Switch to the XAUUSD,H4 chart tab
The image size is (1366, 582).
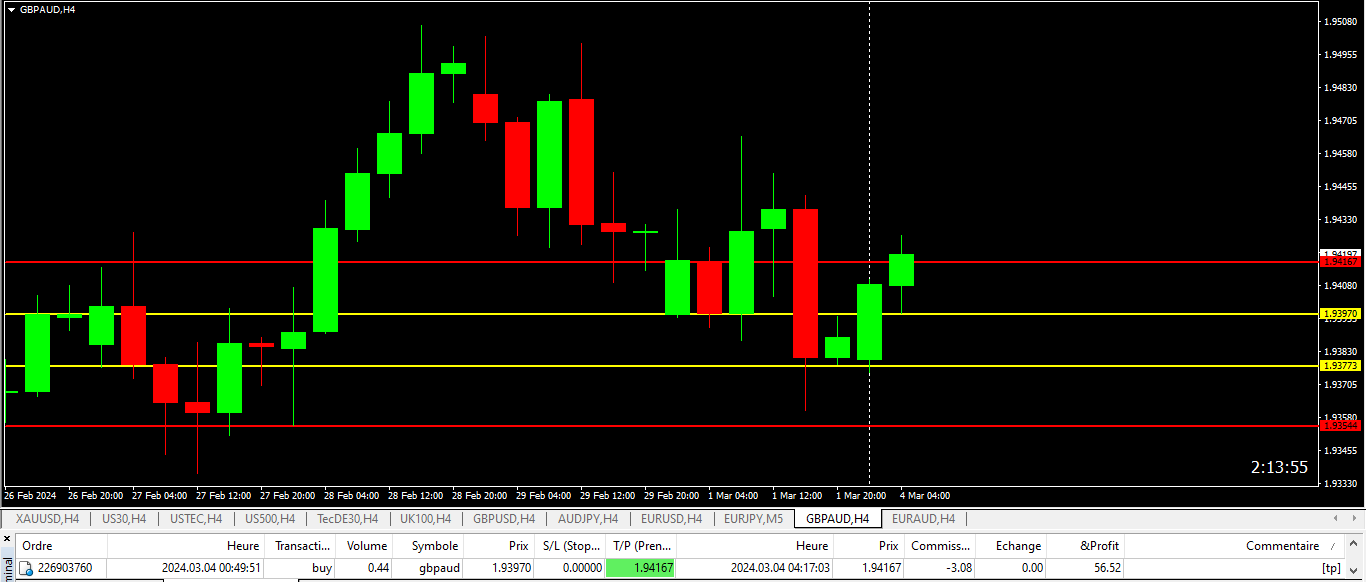[47, 519]
